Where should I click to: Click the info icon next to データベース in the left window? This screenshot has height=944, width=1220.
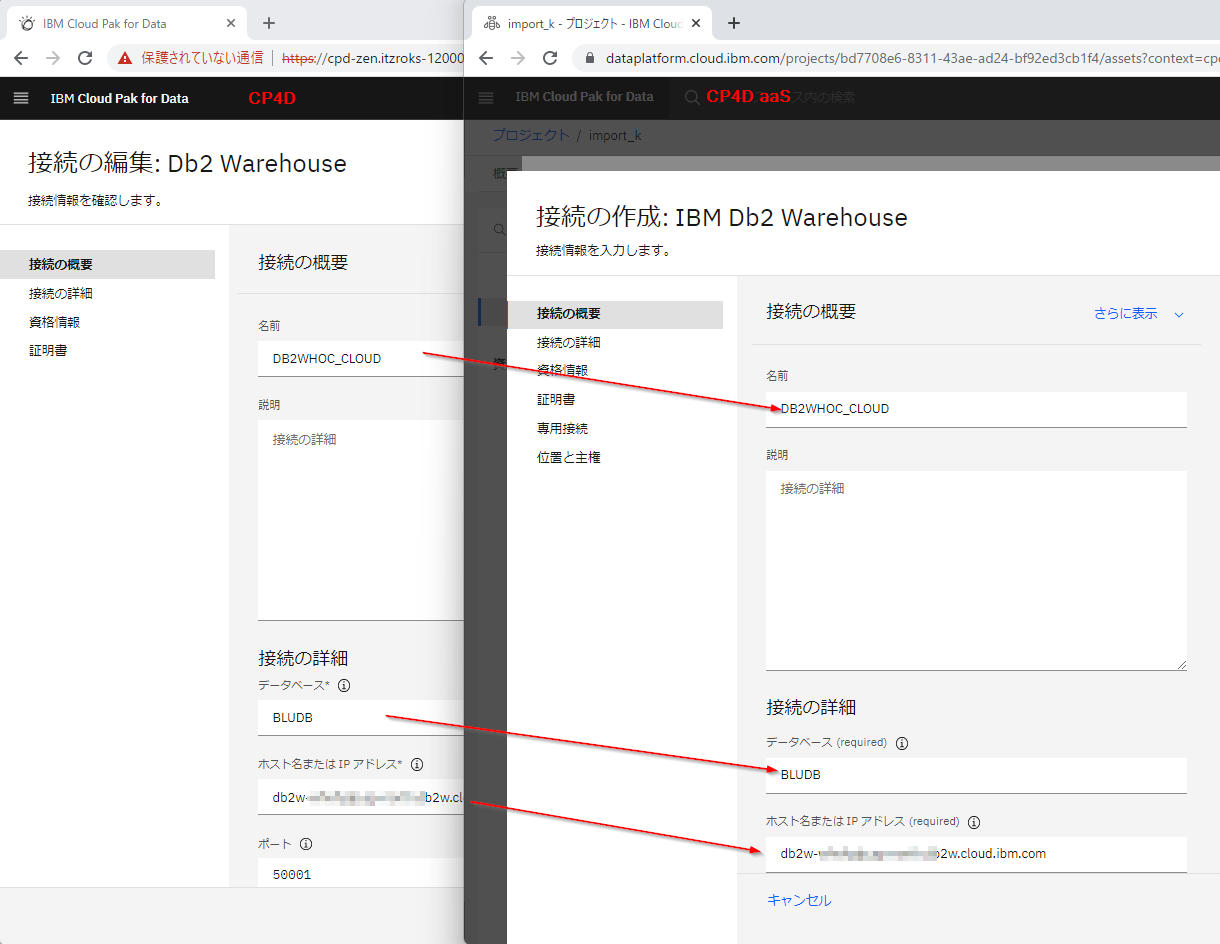(x=344, y=686)
